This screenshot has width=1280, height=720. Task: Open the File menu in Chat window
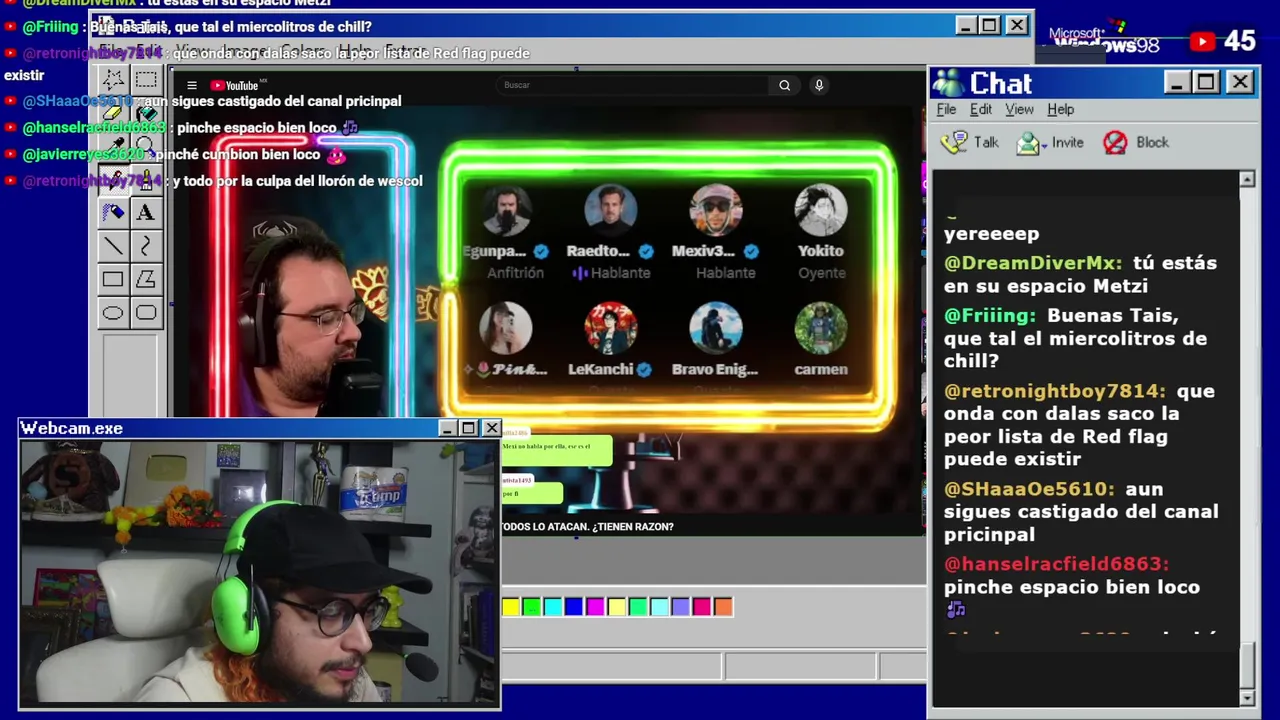(x=946, y=109)
